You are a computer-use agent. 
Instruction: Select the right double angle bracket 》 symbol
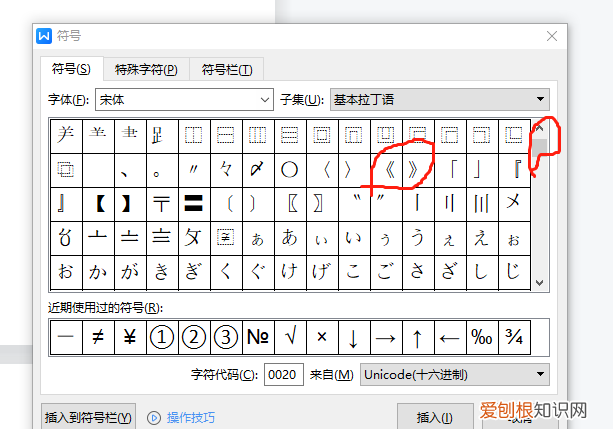[419, 170]
